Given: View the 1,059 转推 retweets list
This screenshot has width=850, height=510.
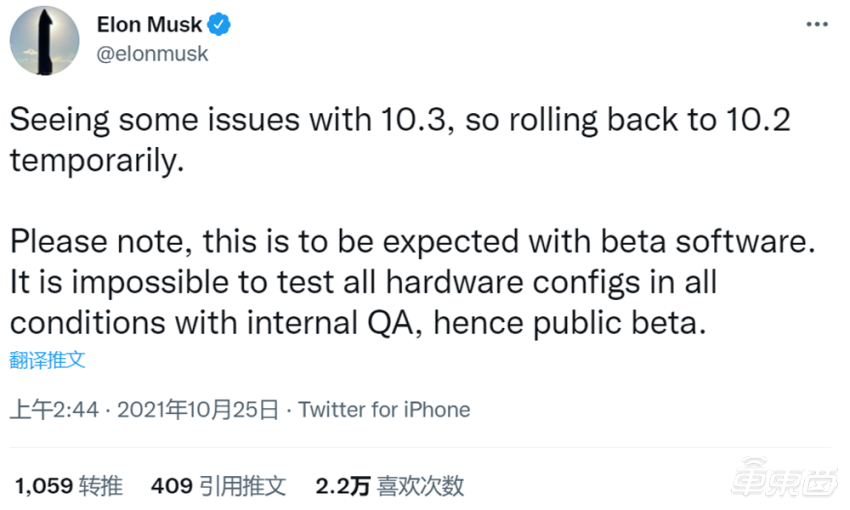Looking at the screenshot, I should (69, 486).
